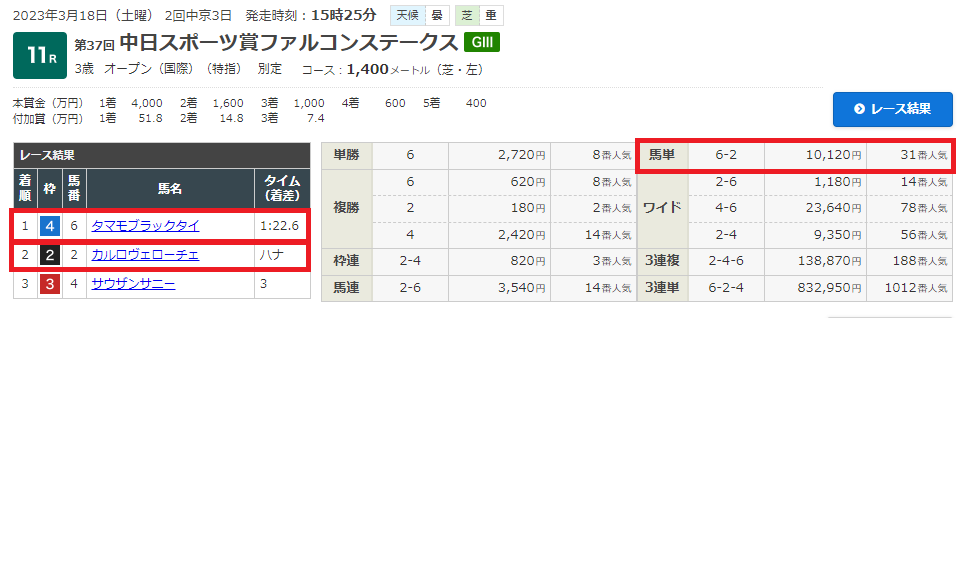
Task: Click the green 芝 turf label
Action: click(466, 16)
